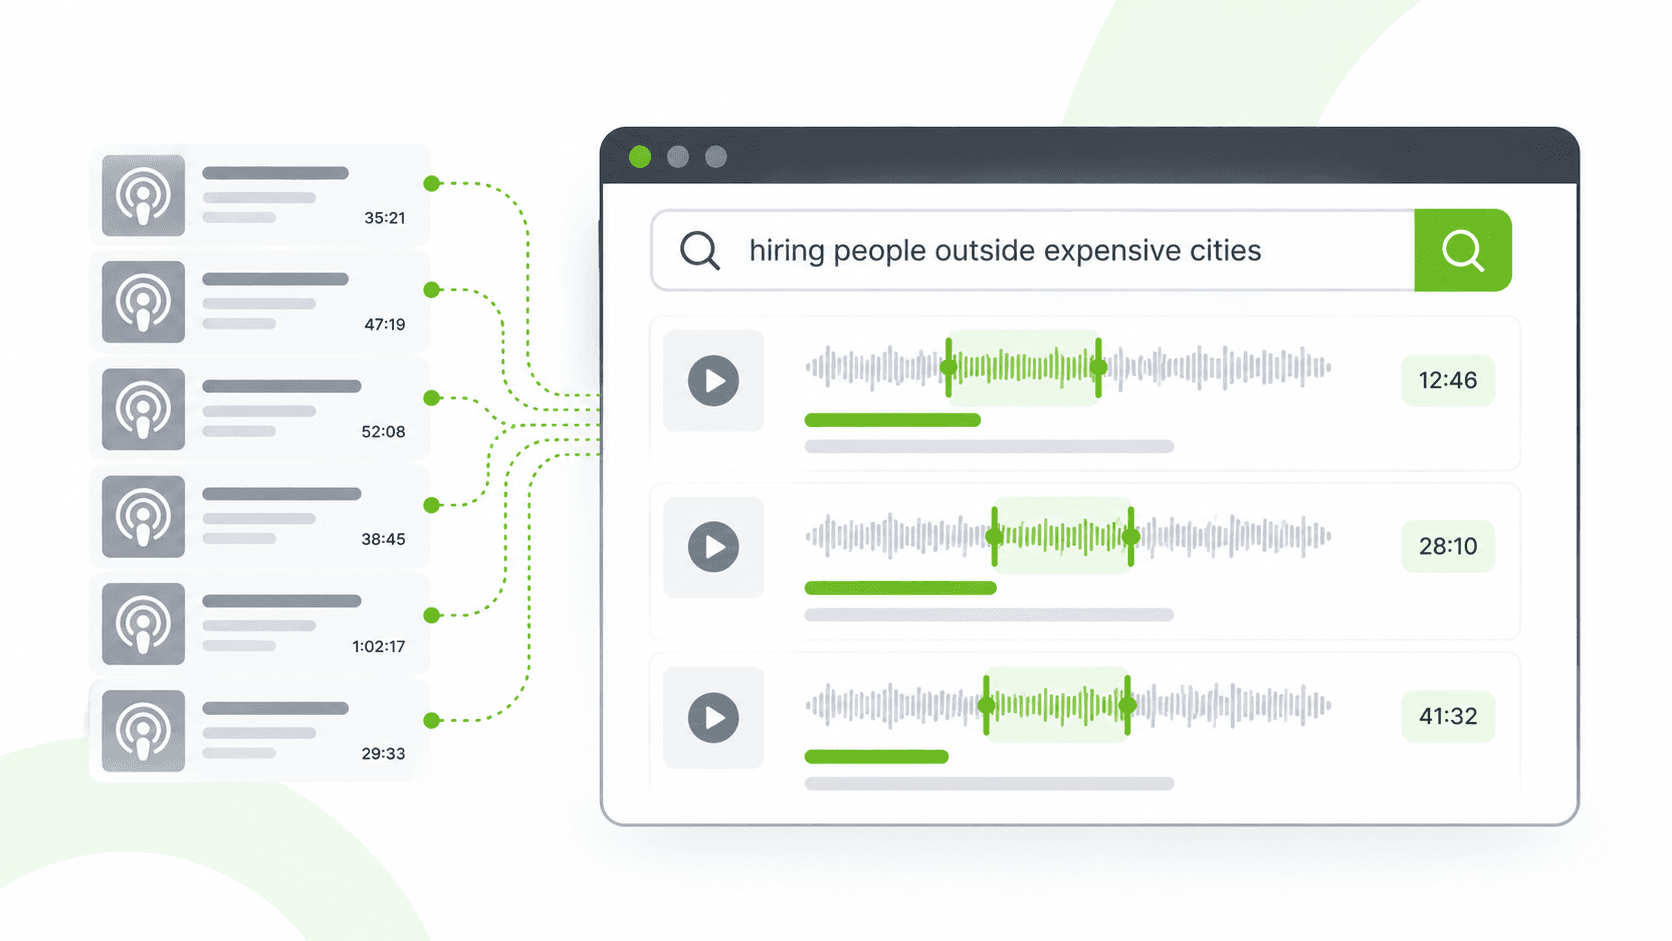Click the green search button
The image size is (1672, 941).
1462,250
